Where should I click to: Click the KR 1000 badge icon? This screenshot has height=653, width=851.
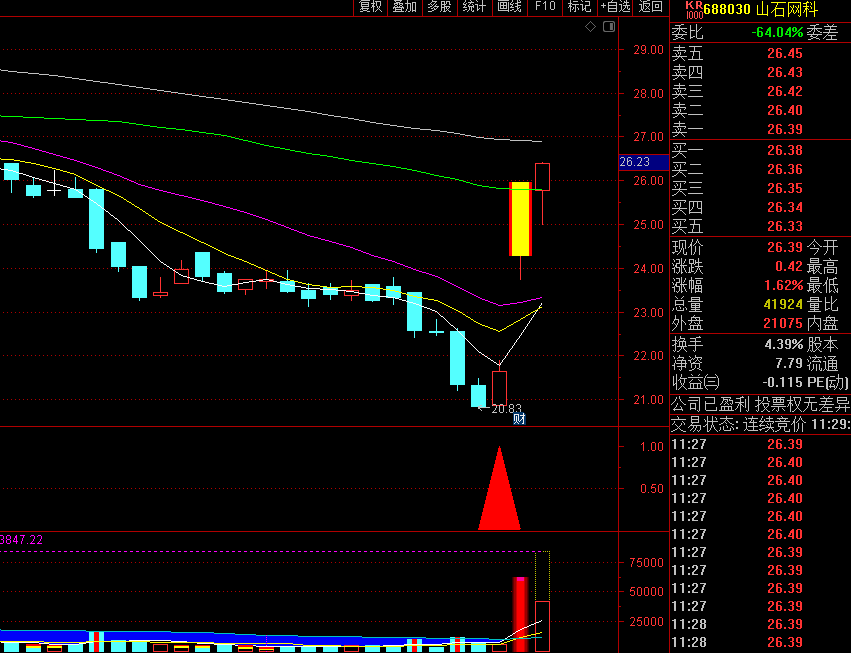[x=694, y=10]
